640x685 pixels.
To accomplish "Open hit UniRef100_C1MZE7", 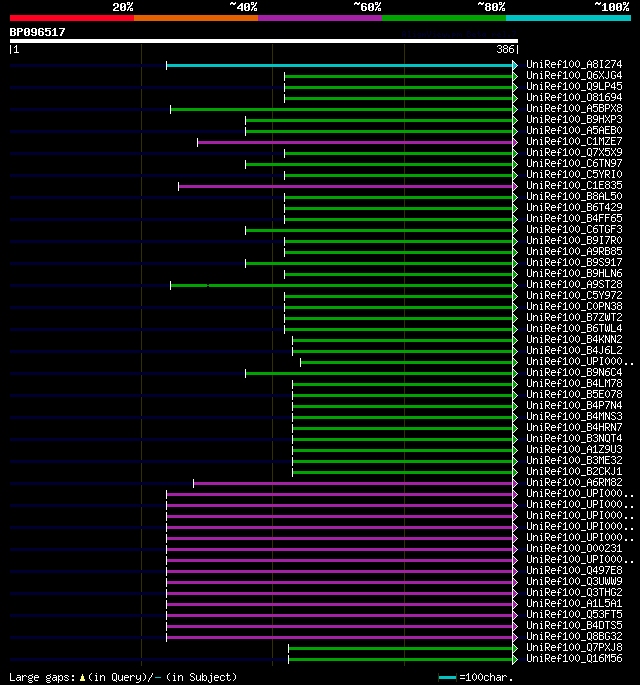I will point(574,142).
